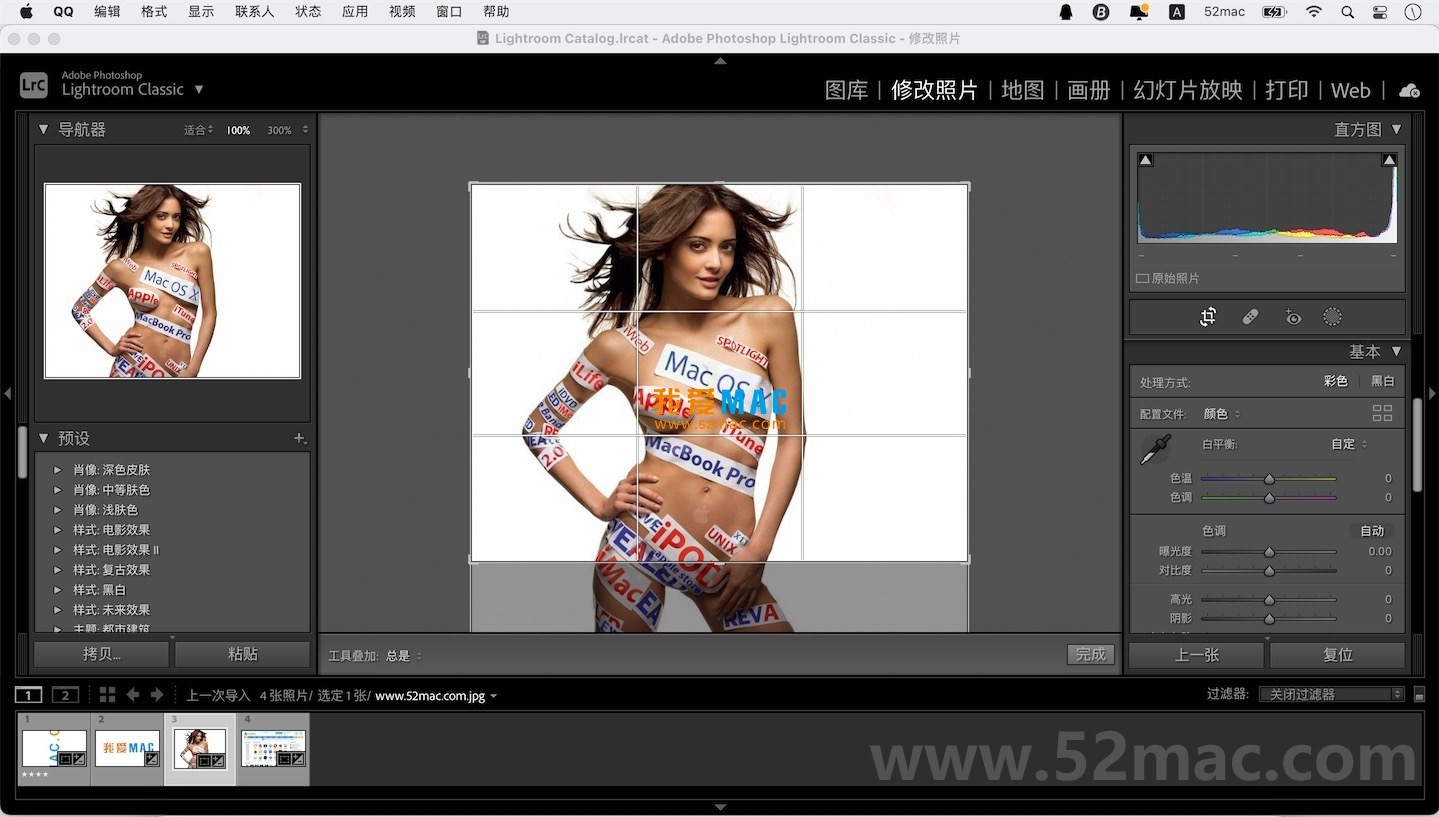Open the 关闭过滤器 filter dropdown
The width and height of the screenshot is (1439, 817).
[1331, 694]
